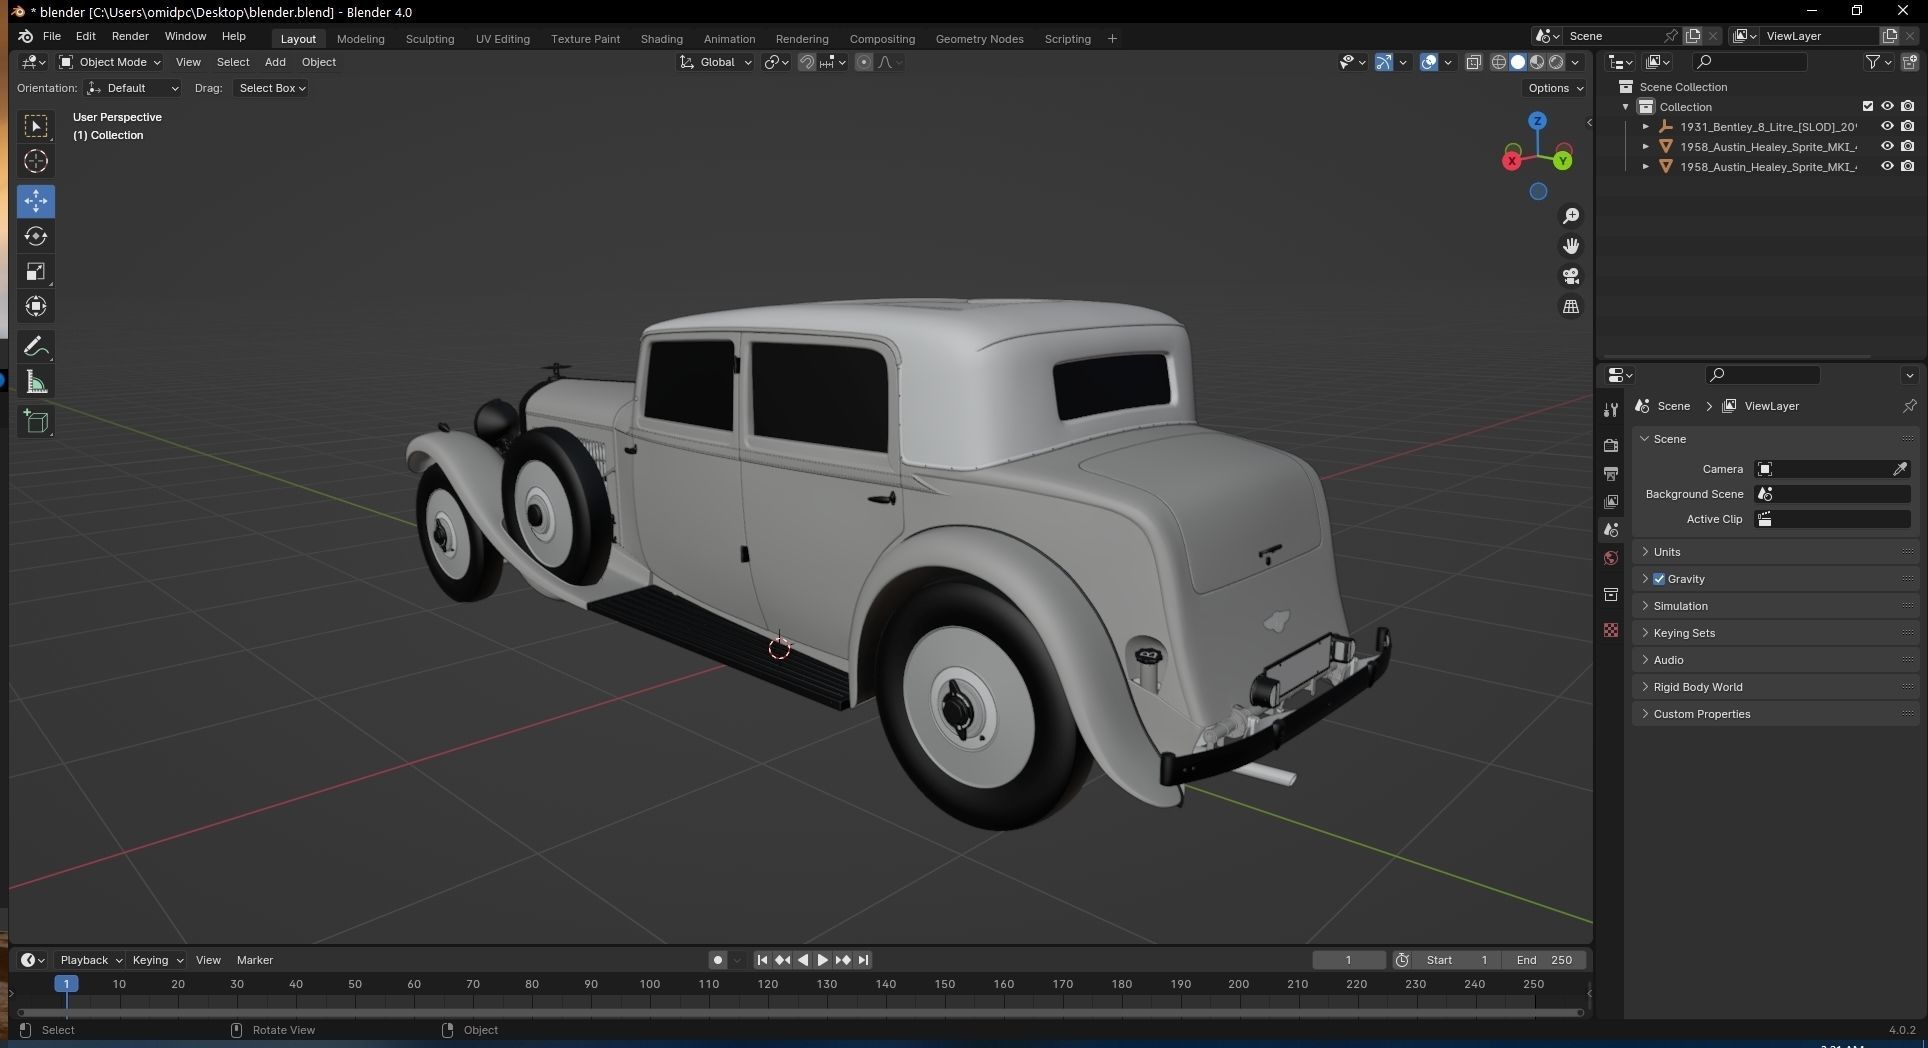This screenshot has height=1048, width=1928.
Task: Click the viewport zoom magnifier icon
Action: click(x=1571, y=216)
